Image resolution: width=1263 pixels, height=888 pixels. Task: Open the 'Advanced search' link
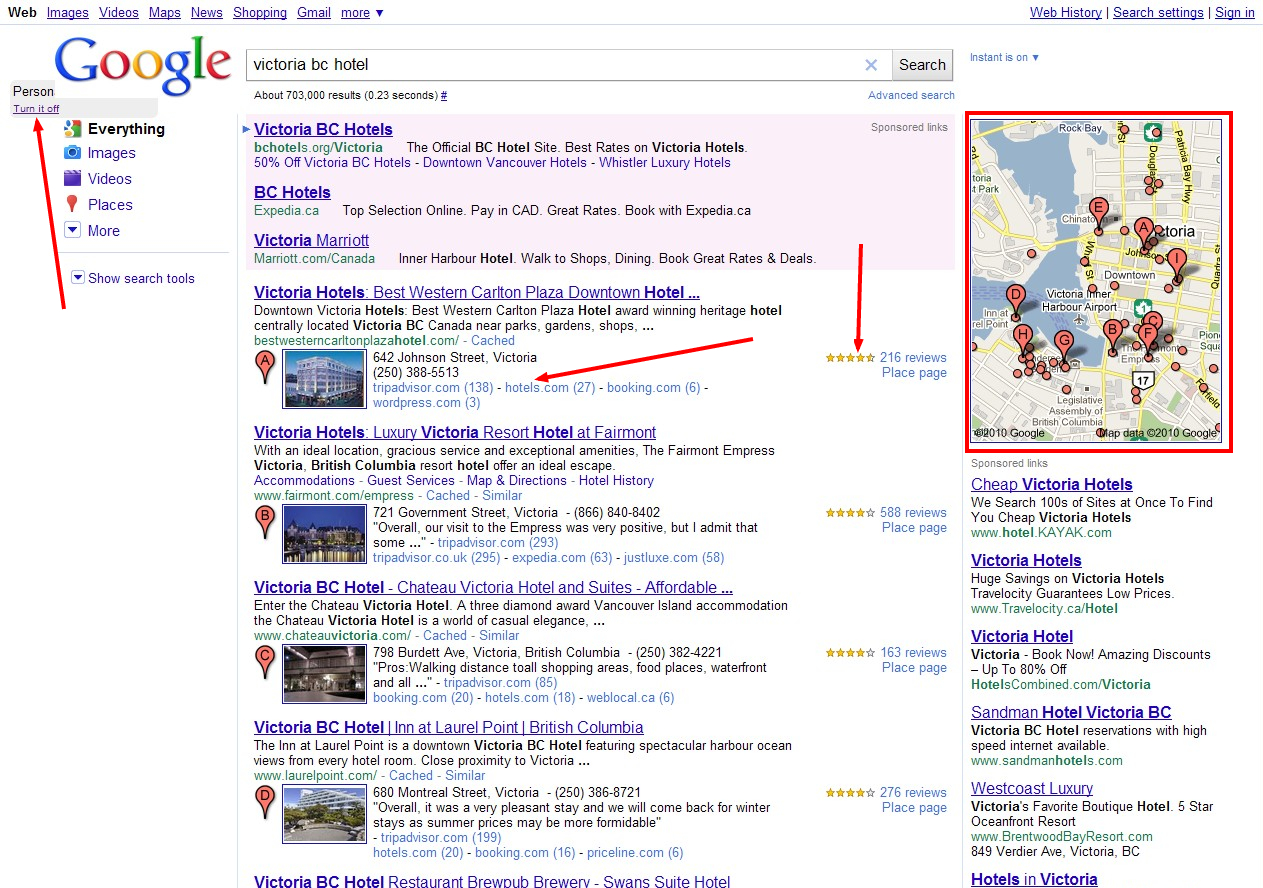[x=911, y=96]
